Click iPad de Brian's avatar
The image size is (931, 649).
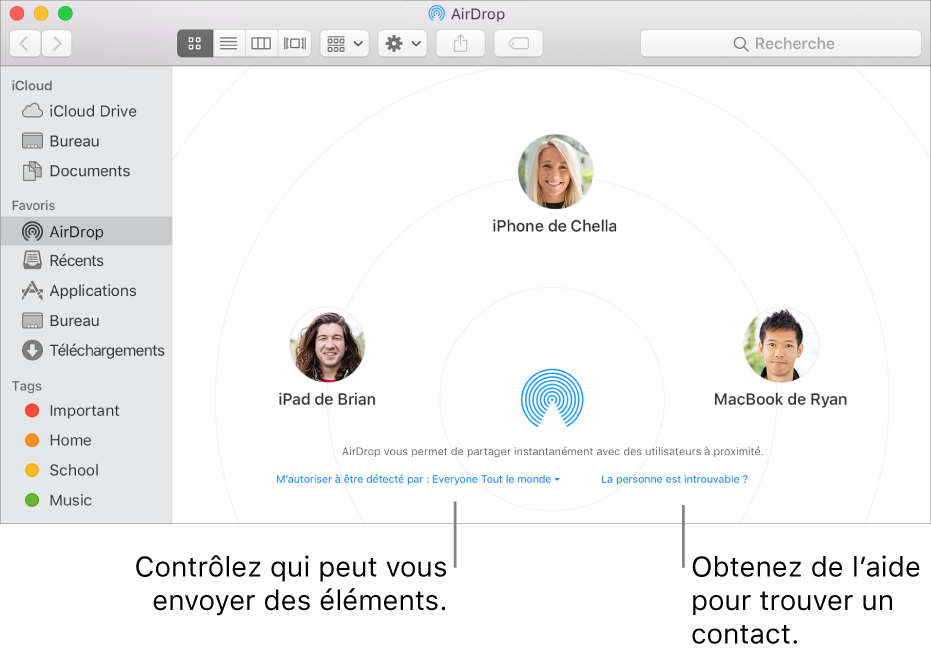pos(327,345)
